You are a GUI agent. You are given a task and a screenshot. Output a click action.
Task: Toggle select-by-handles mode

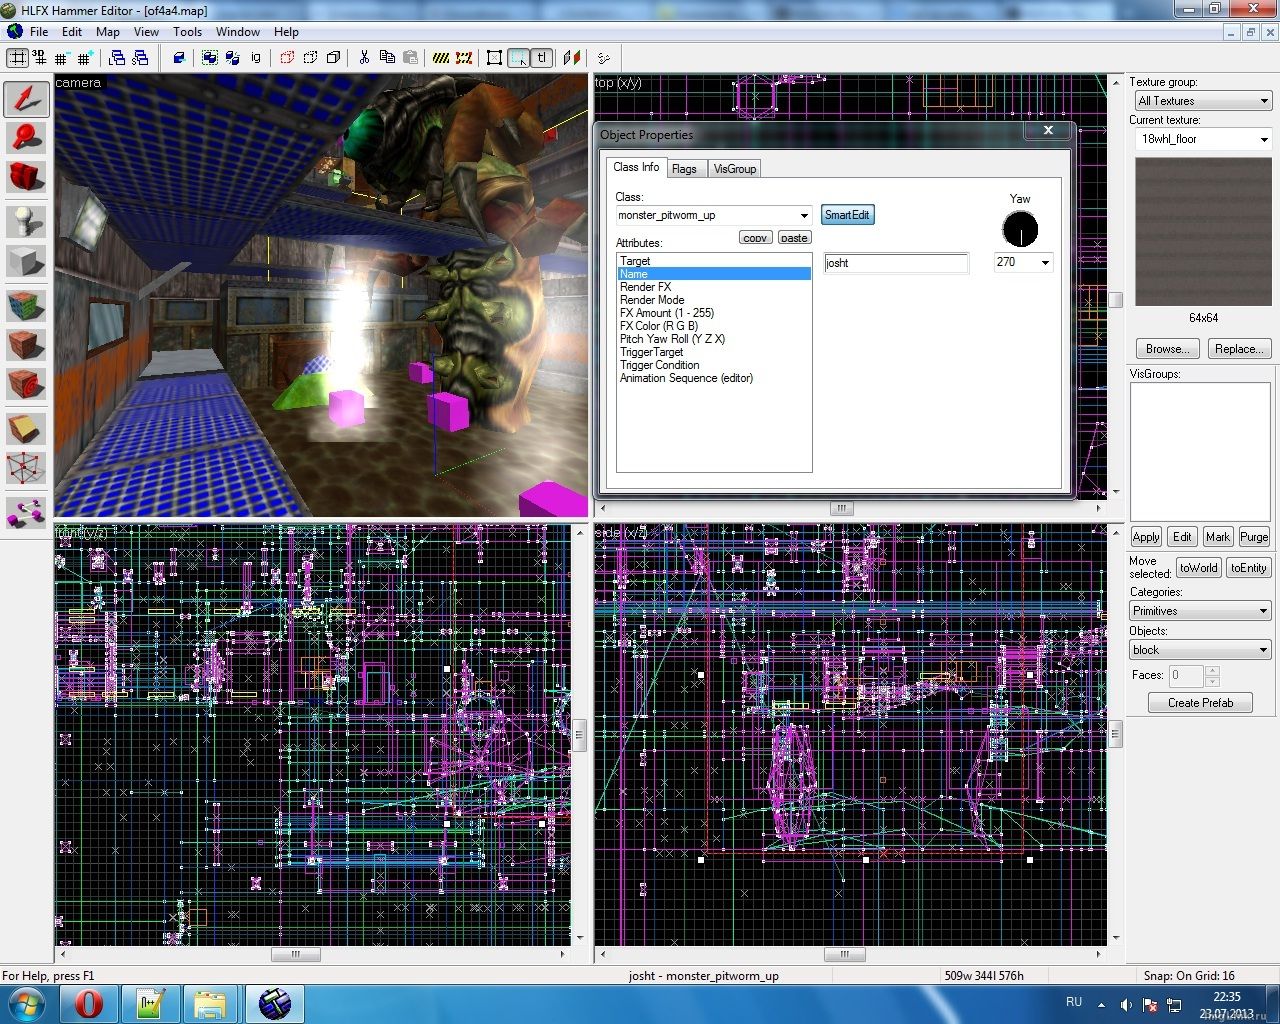[494, 58]
